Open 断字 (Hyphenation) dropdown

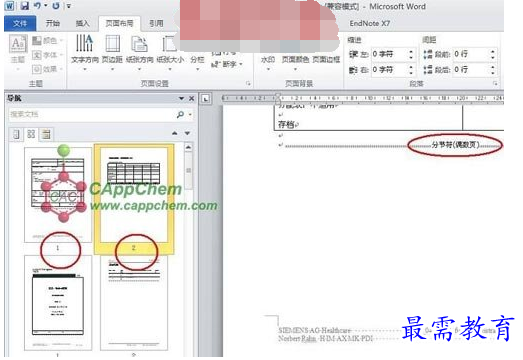[227, 64]
